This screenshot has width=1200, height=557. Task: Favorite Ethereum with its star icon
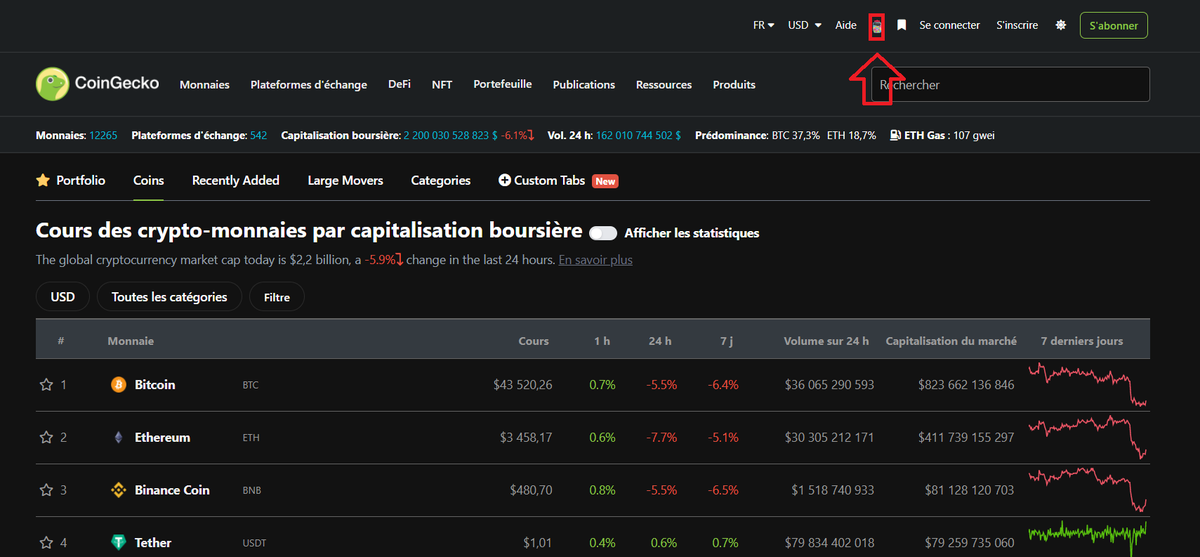[45, 438]
